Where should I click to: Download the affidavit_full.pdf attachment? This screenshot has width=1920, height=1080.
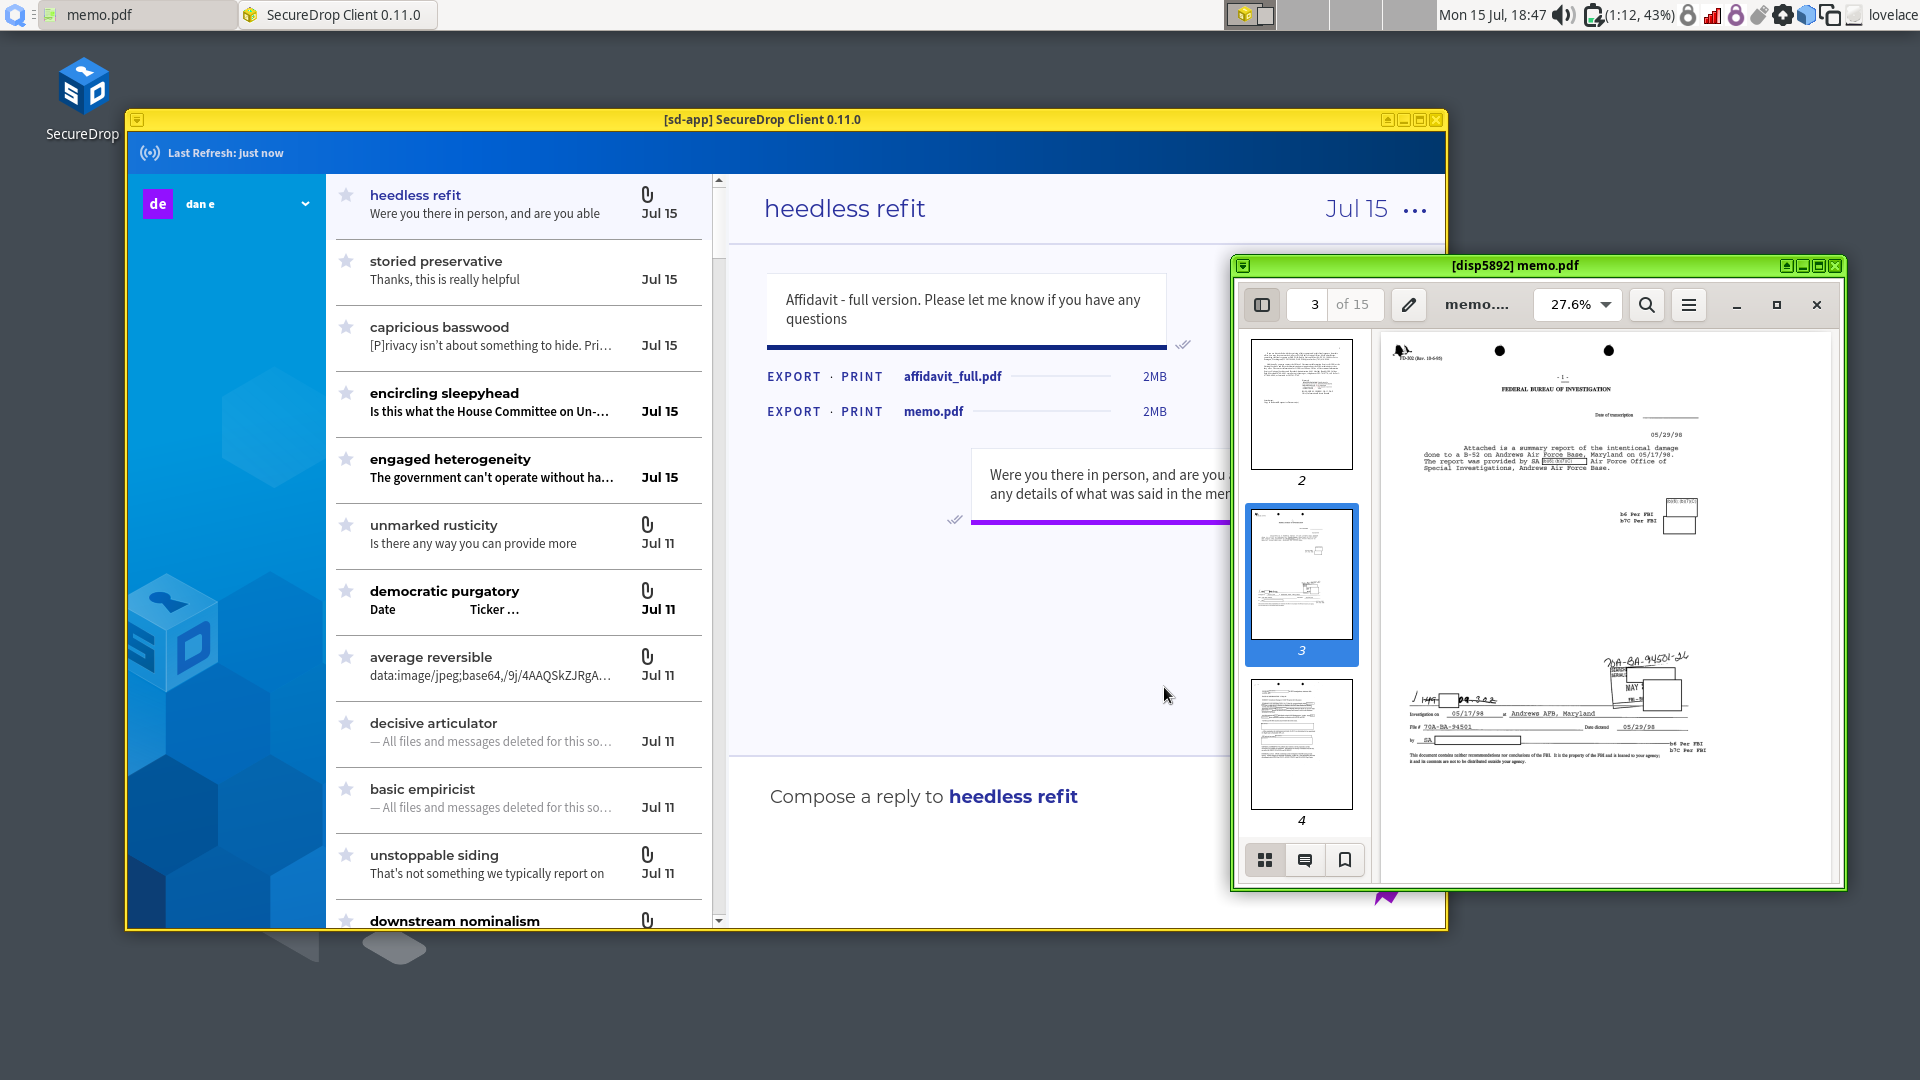coord(951,377)
